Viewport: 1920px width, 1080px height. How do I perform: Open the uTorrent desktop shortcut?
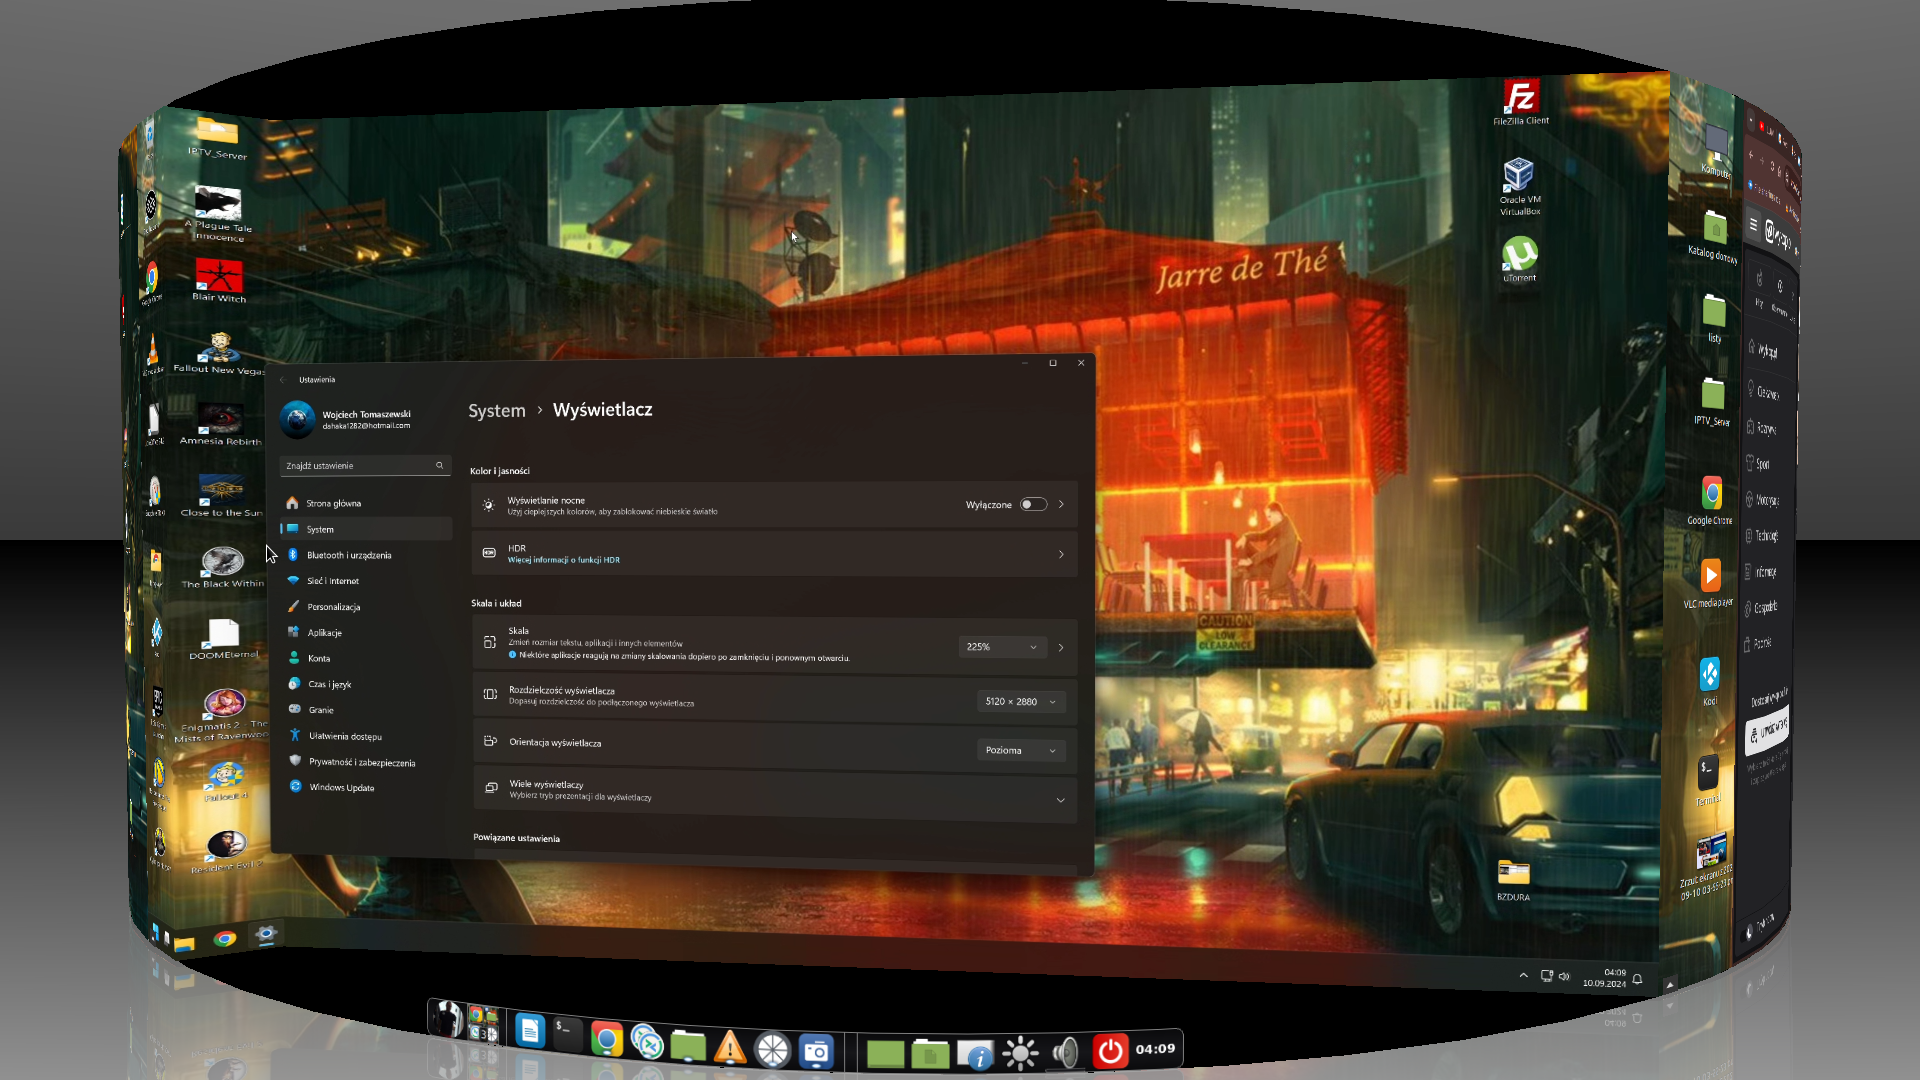(1519, 257)
